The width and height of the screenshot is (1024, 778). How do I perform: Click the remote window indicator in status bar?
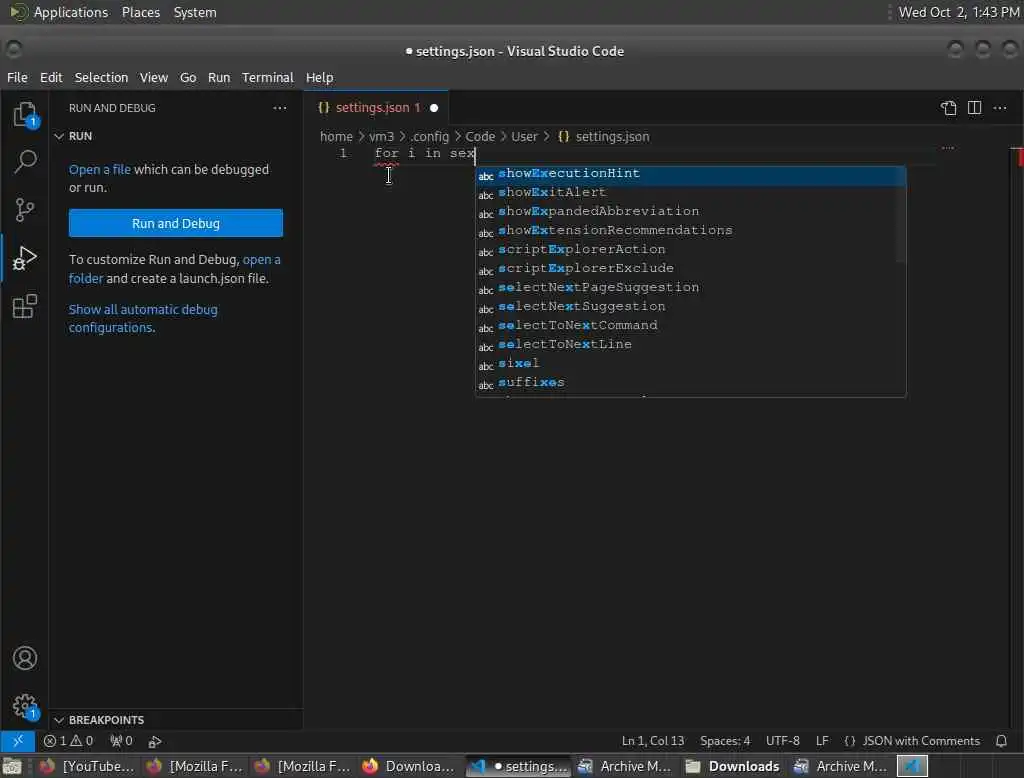[18, 741]
